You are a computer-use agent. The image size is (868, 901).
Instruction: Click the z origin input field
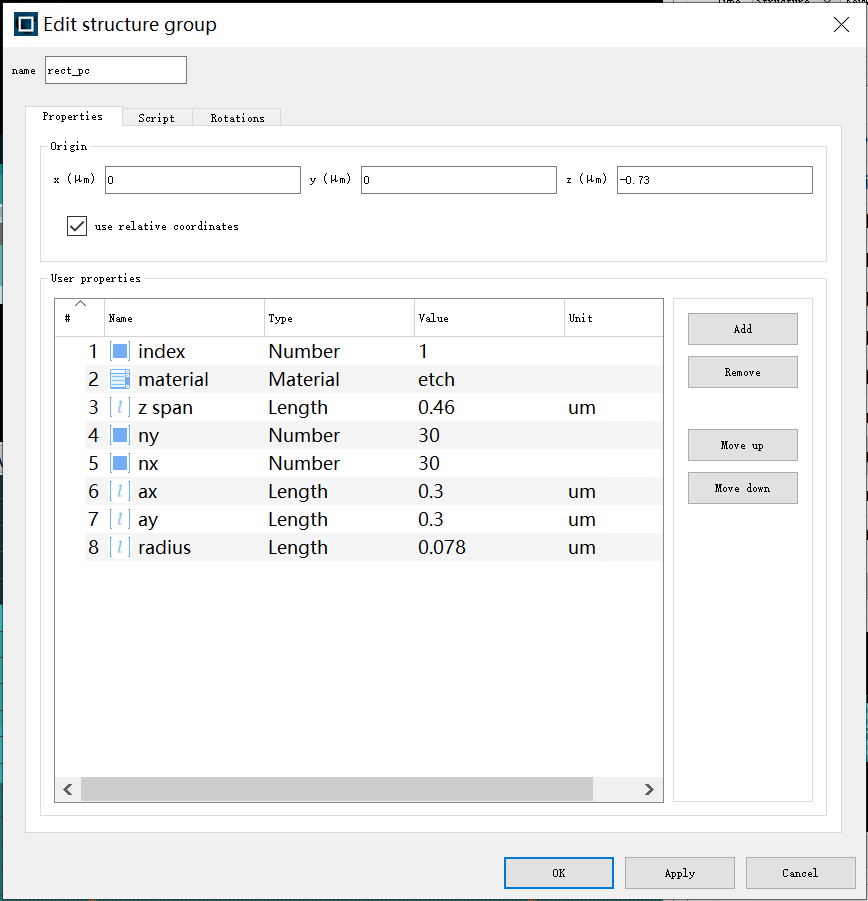click(714, 180)
